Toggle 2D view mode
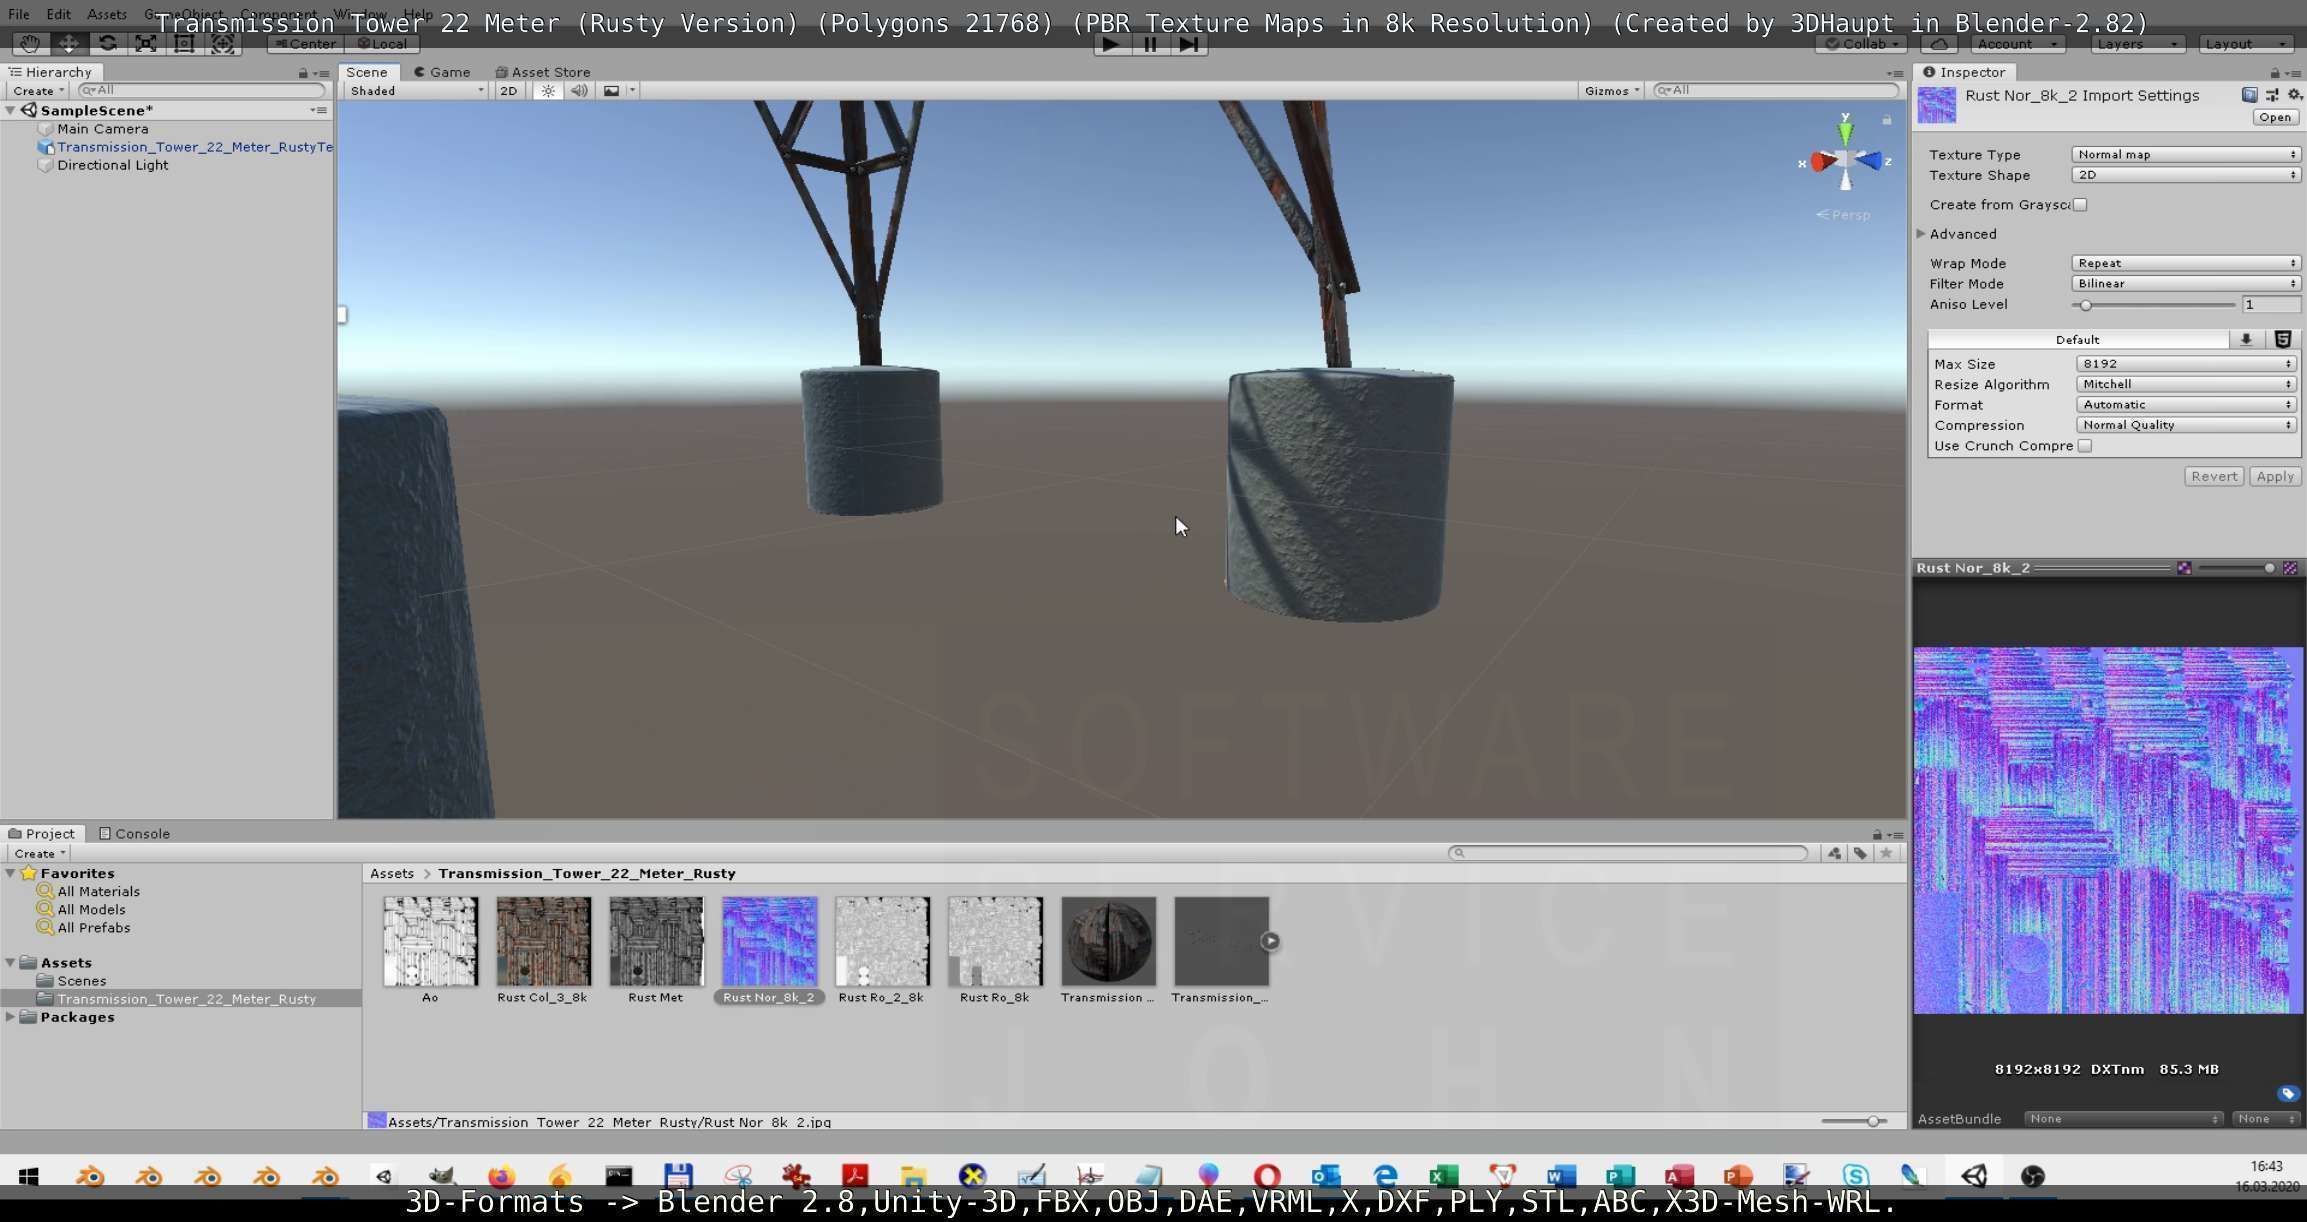The width and height of the screenshot is (2307, 1222). point(508,91)
